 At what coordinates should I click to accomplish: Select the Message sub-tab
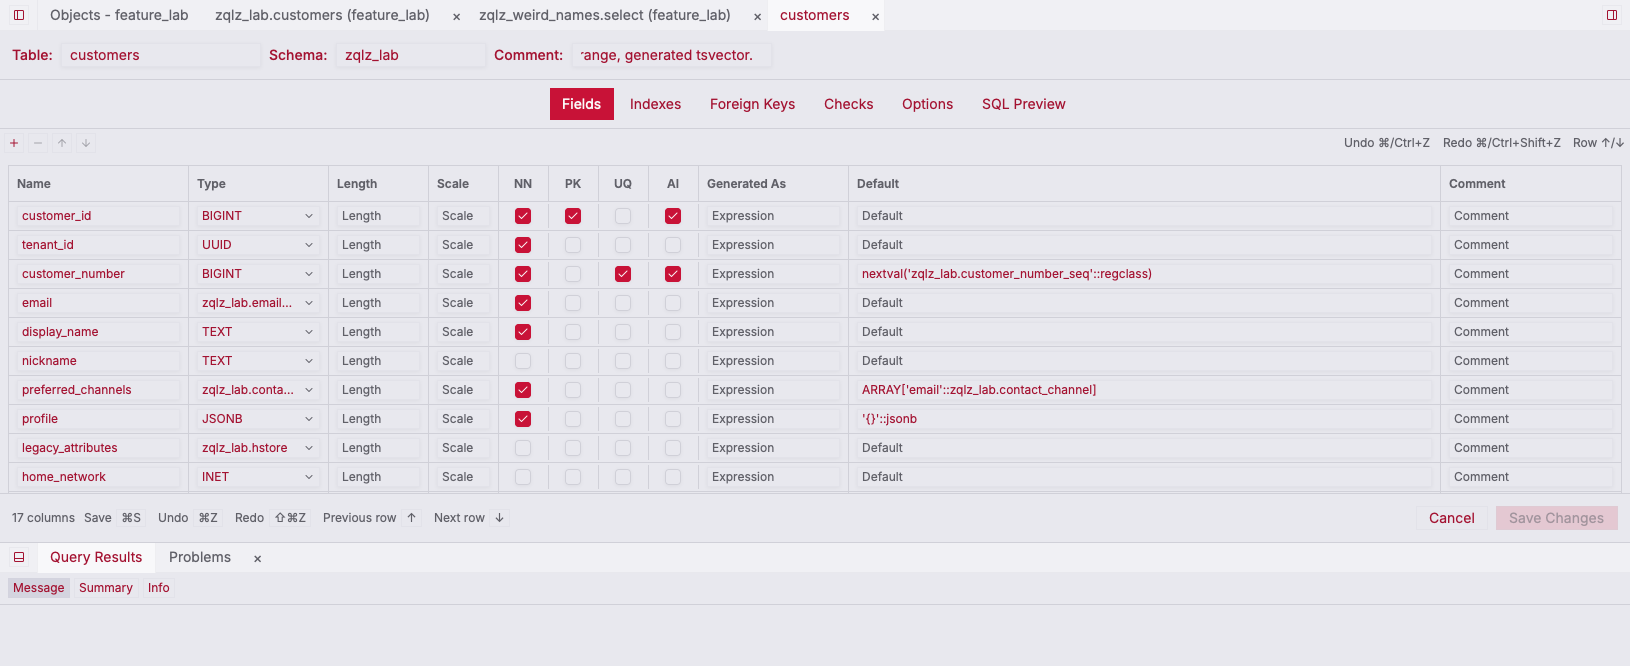pos(39,588)
